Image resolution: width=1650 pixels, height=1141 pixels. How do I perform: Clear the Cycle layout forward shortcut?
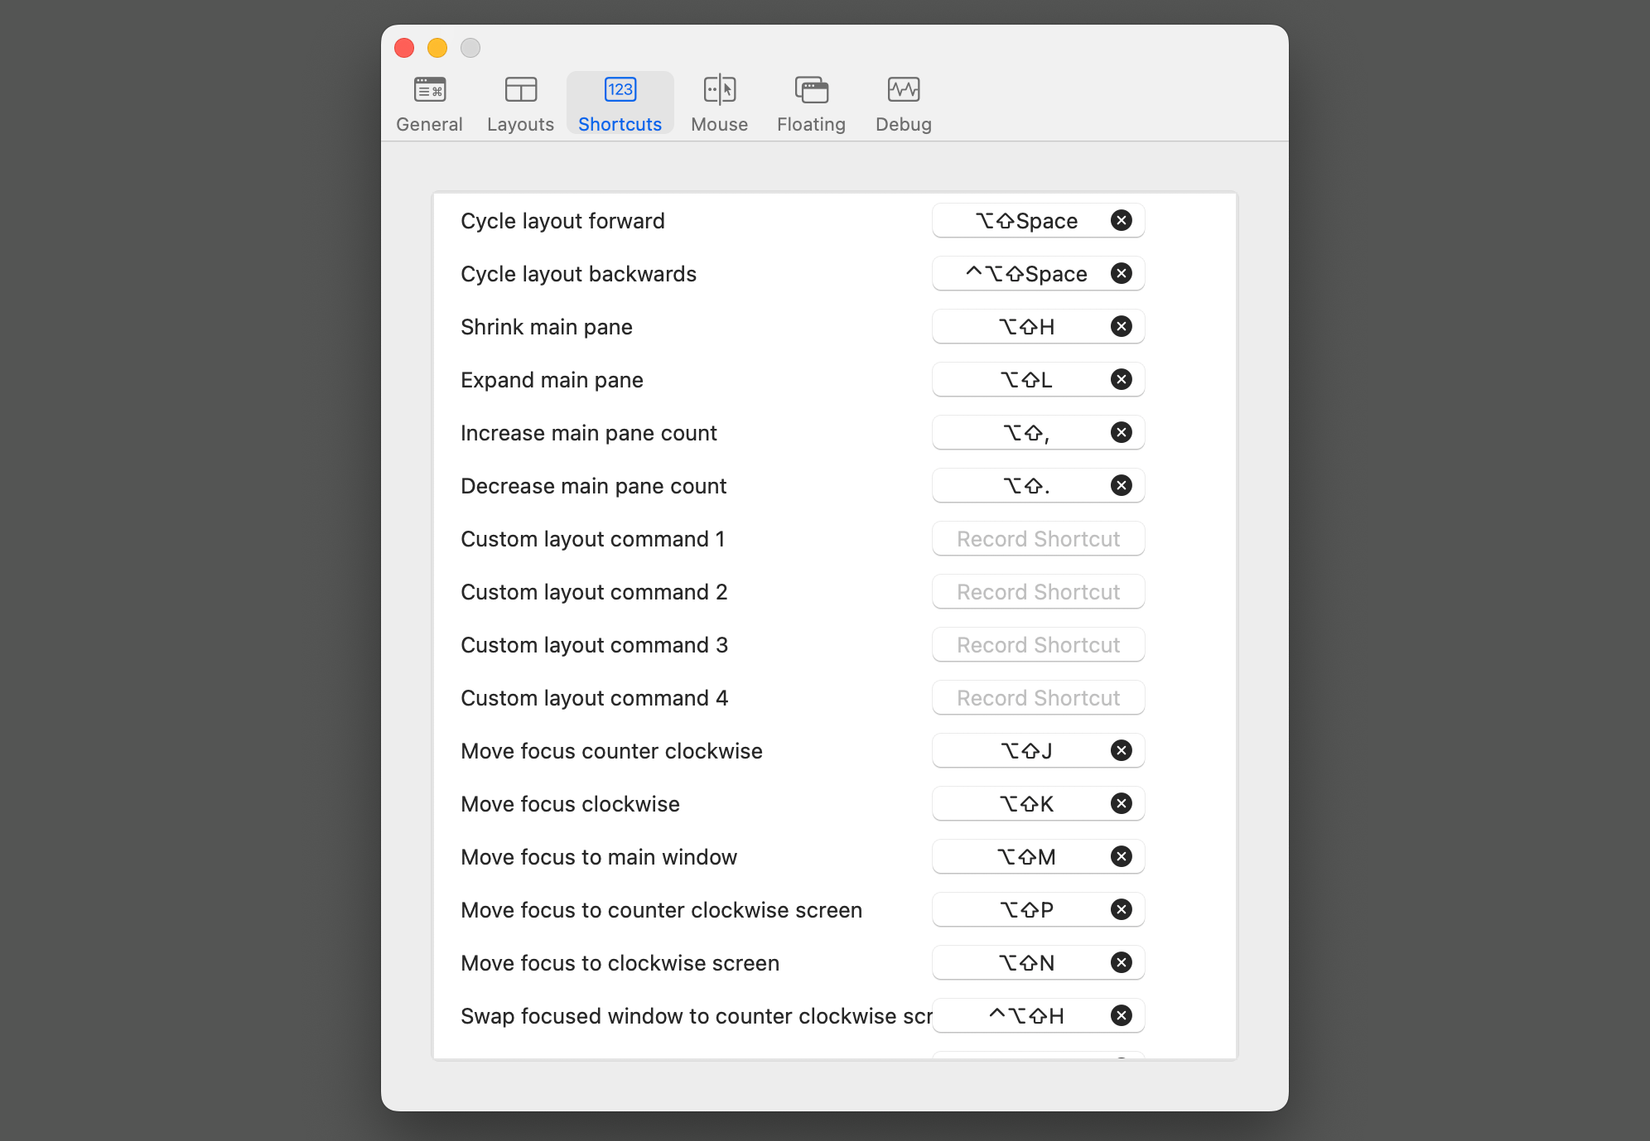click(x=1121, y=221)
